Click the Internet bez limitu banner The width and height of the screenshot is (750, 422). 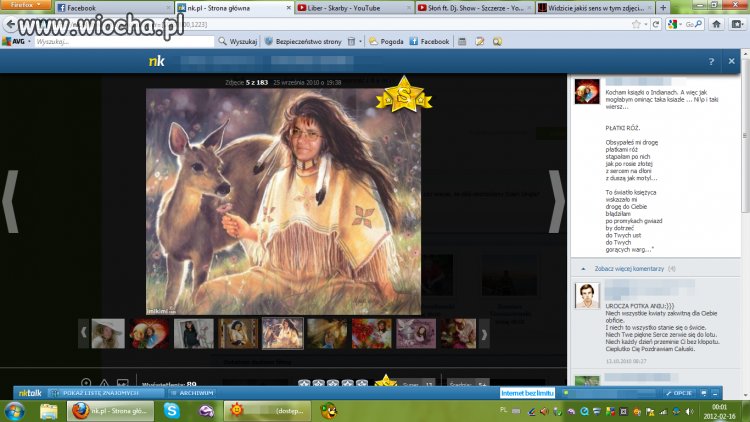tap(527, 393)
